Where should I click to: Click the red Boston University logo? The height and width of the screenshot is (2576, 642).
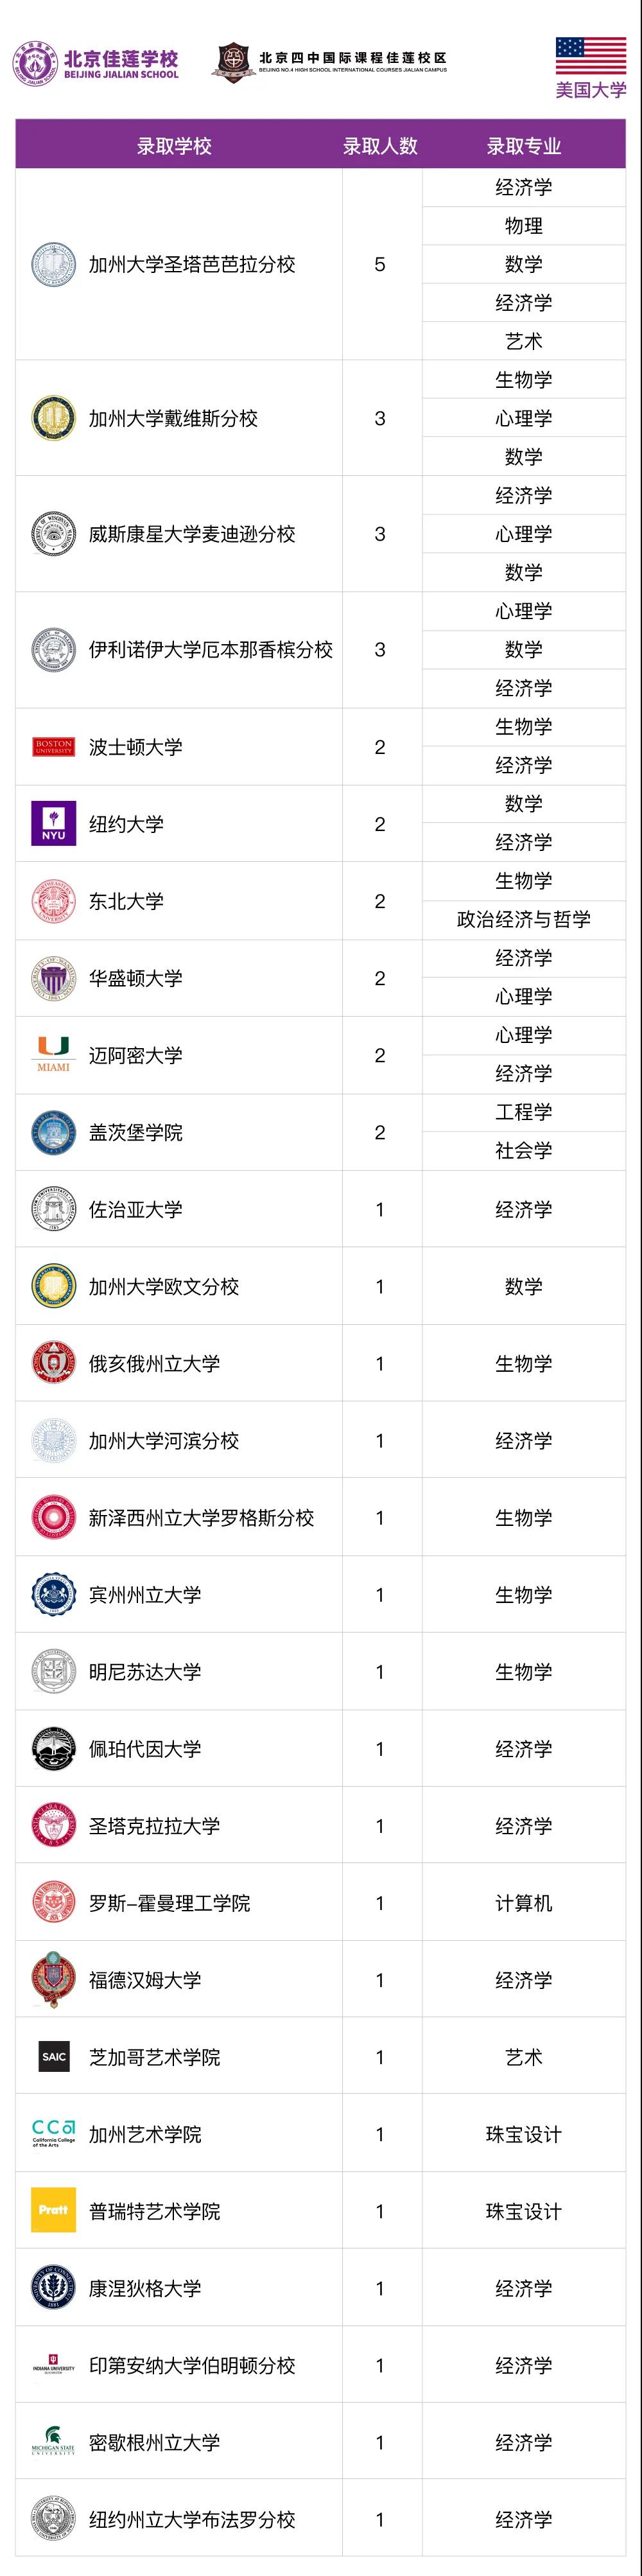(x=53, y=747)
